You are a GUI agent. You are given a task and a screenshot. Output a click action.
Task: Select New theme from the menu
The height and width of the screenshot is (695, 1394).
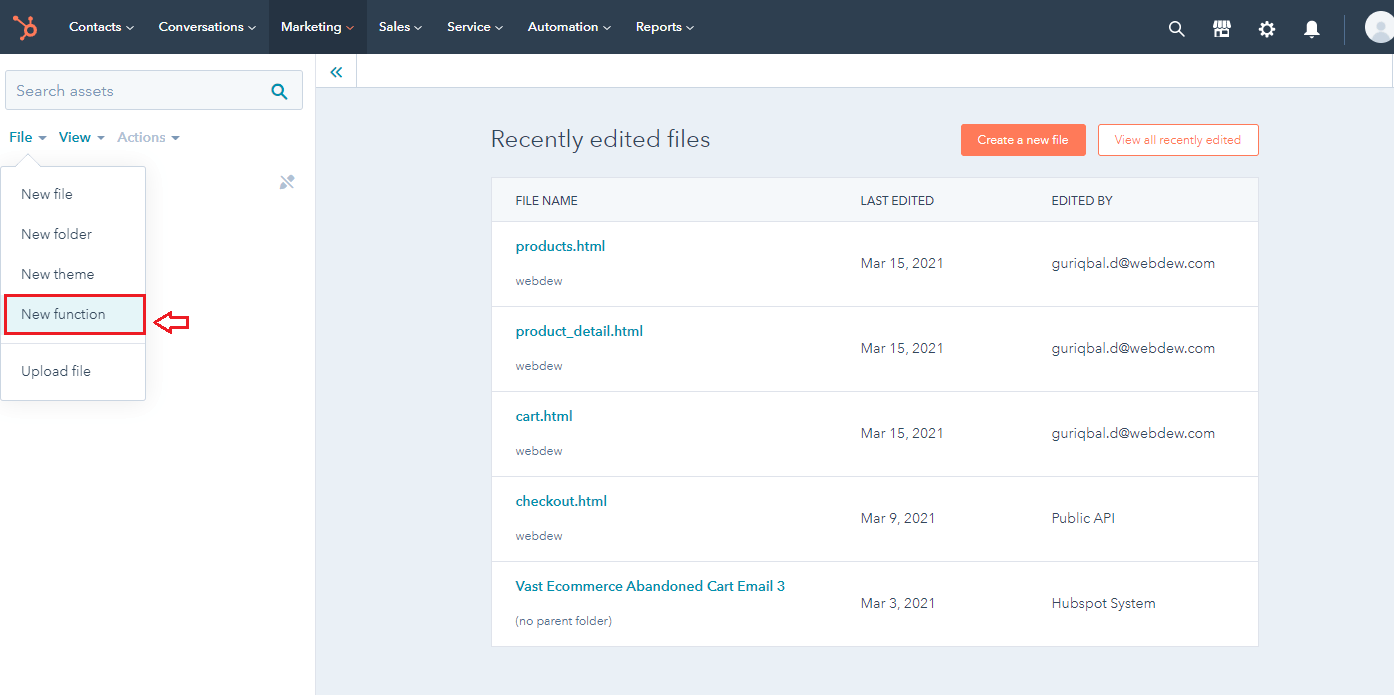click(x=57, y=273)
